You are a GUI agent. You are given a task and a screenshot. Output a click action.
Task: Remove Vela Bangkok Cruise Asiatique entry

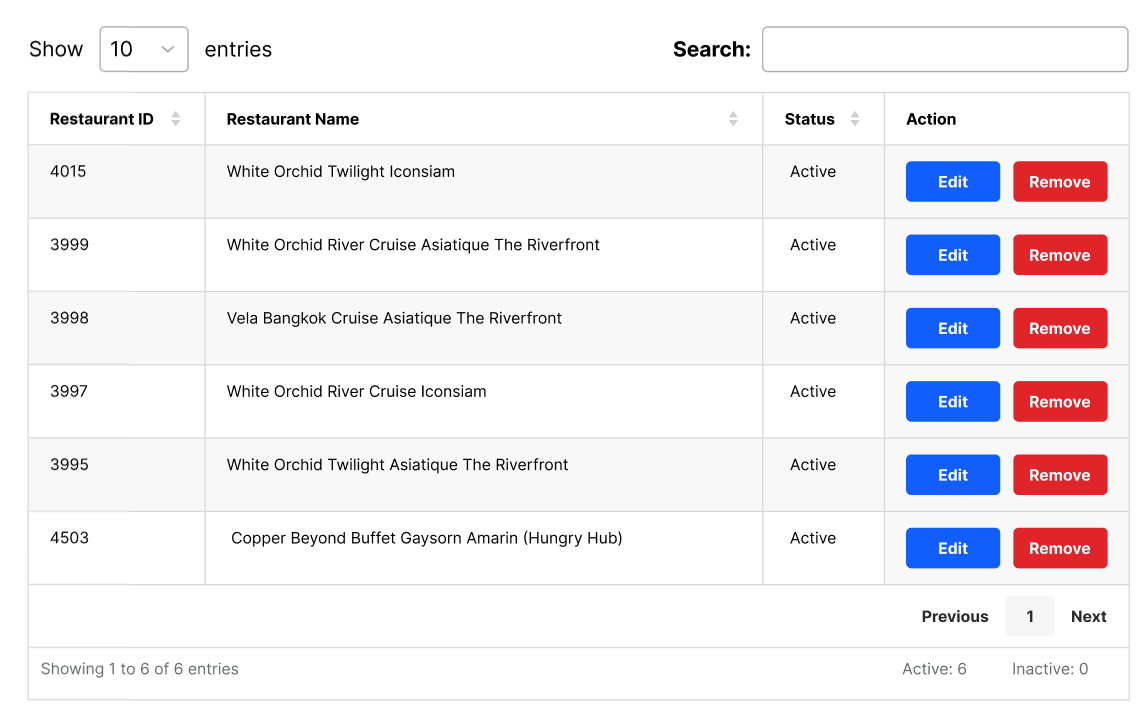pyautogui.click(x=1059, y=328)
